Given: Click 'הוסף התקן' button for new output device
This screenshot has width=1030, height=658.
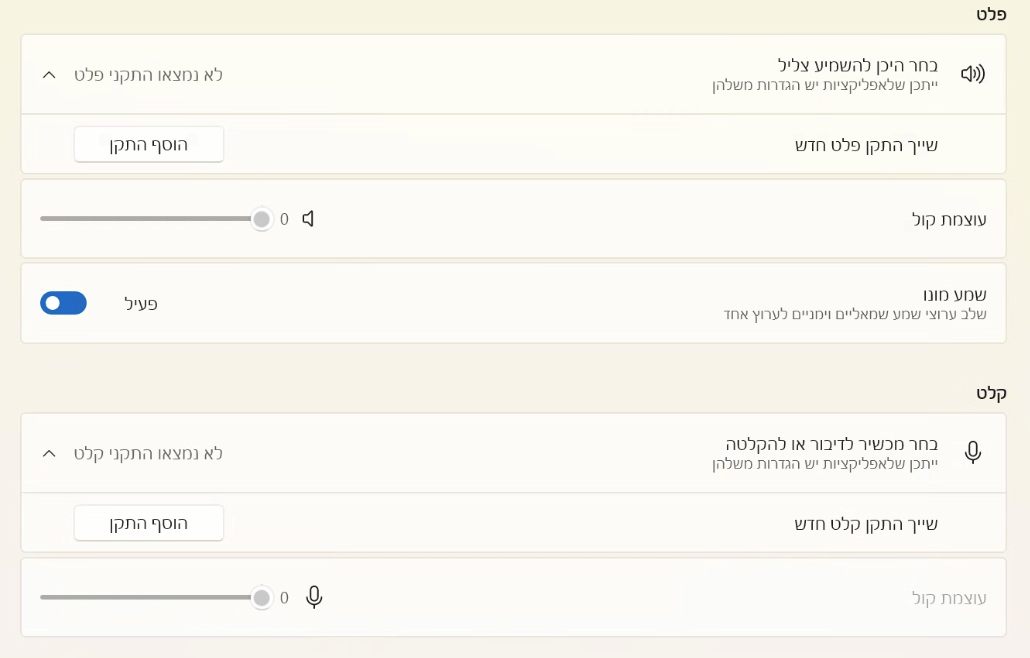Looking at the screenshot, I should pyautogui.click(x=149, y=144).
